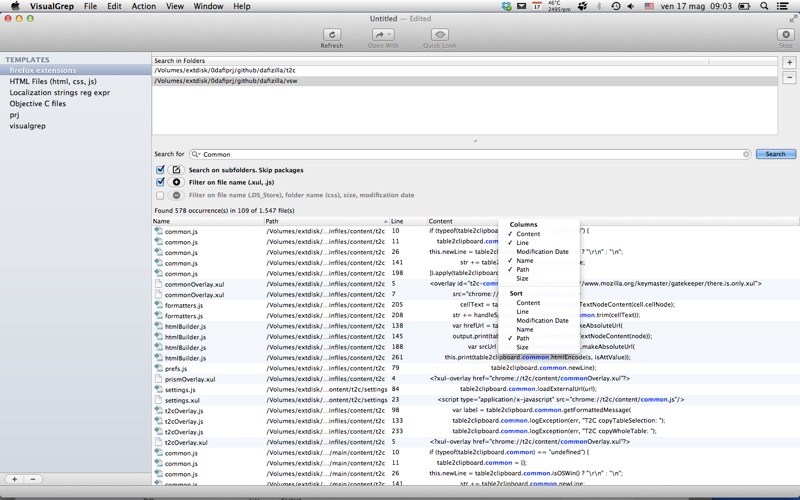Click the Refresh toolbar icon

(332, 35)
